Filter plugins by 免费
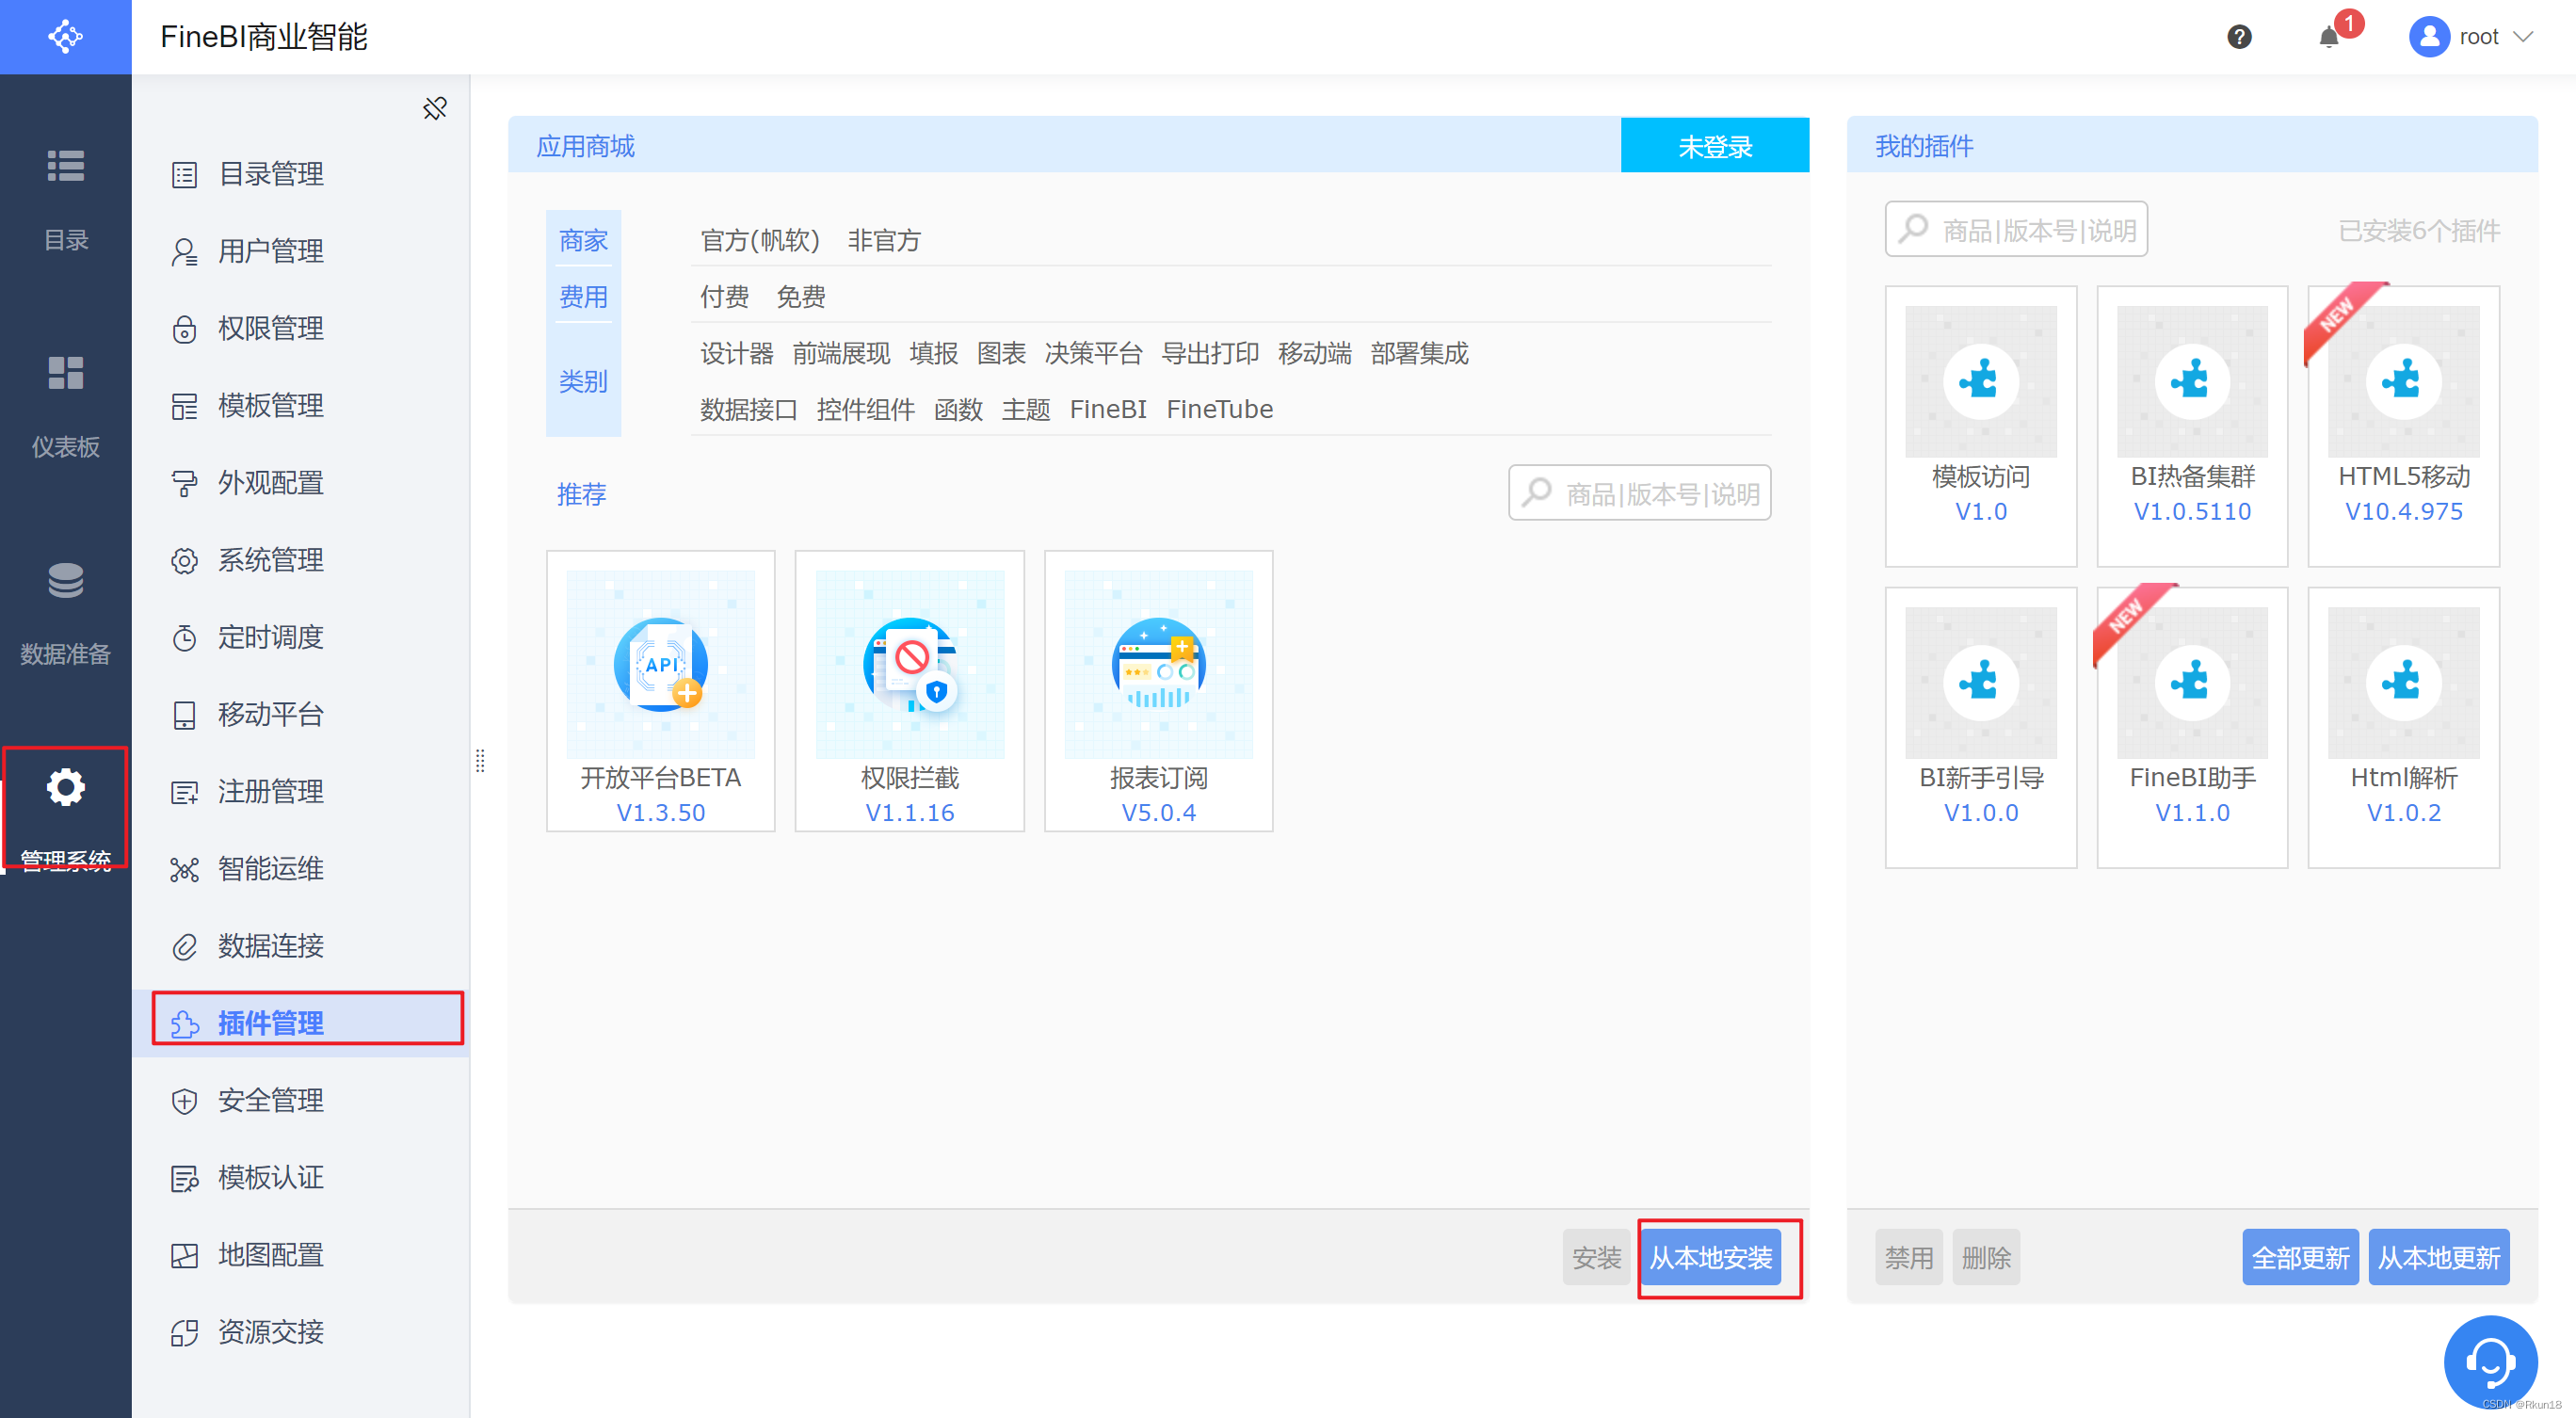The height and width of the screenshot is (1418, 2576). 801,297
